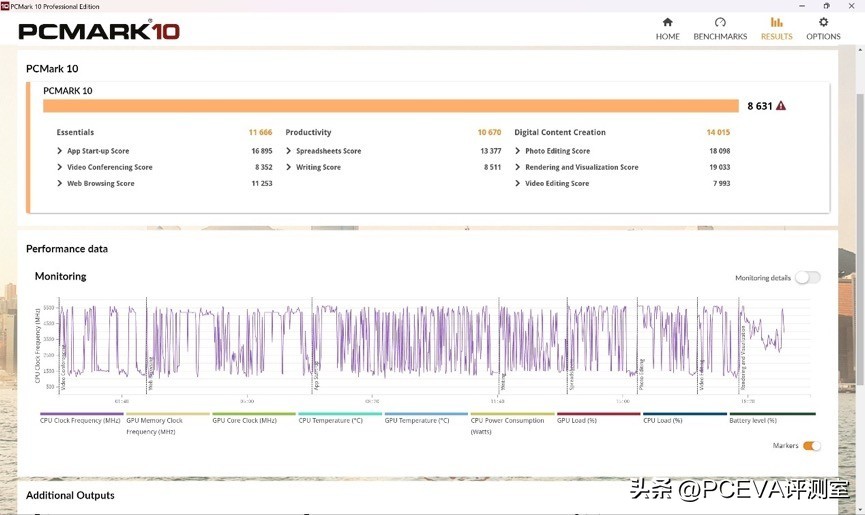Click the Rendering and Visualization Score label
The width and height of the screenshot is (865, 515).
click(581, 167)
